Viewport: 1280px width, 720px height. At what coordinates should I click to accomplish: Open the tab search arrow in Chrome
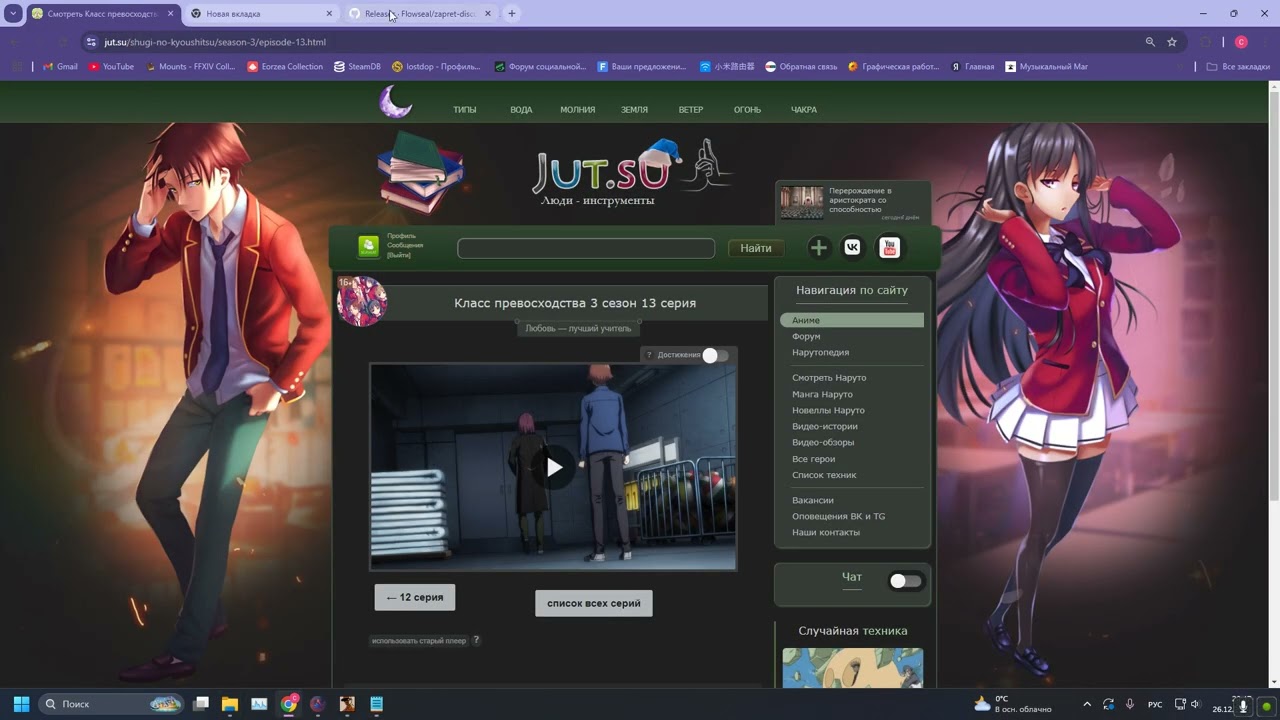tap(13, 14)
